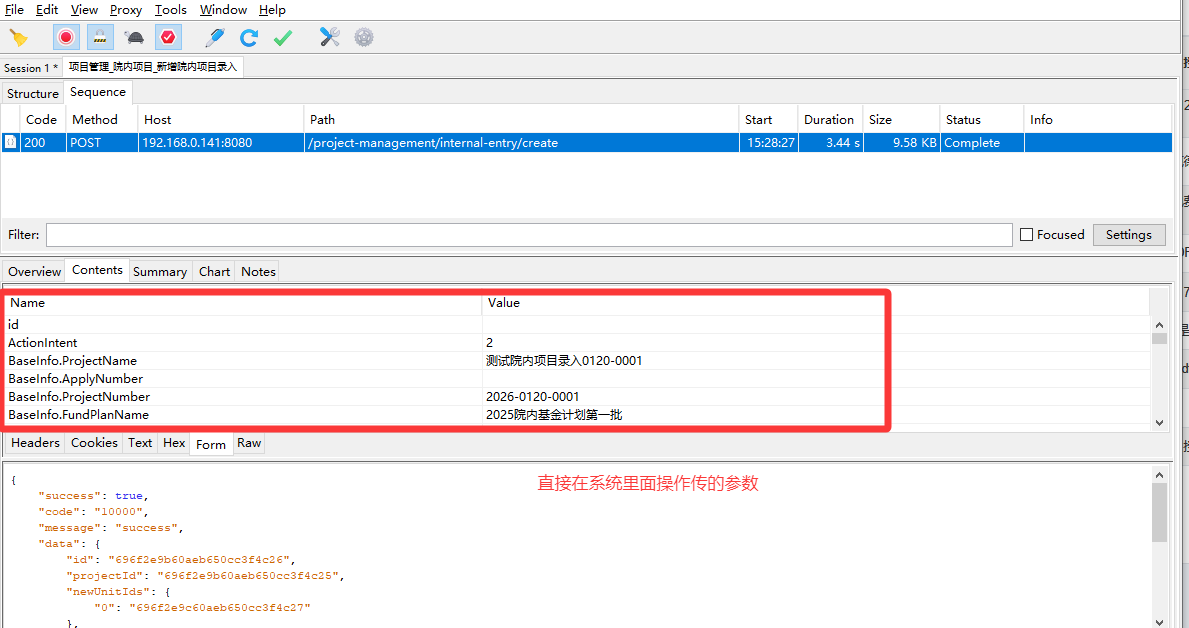Sort by the Duration column header
The height and width of the screenshot is (628, 1189).
pyautogui.click(x=830, y=120)
